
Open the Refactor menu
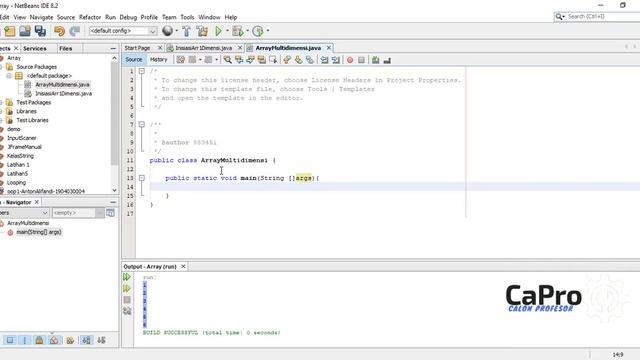(90, 17)
